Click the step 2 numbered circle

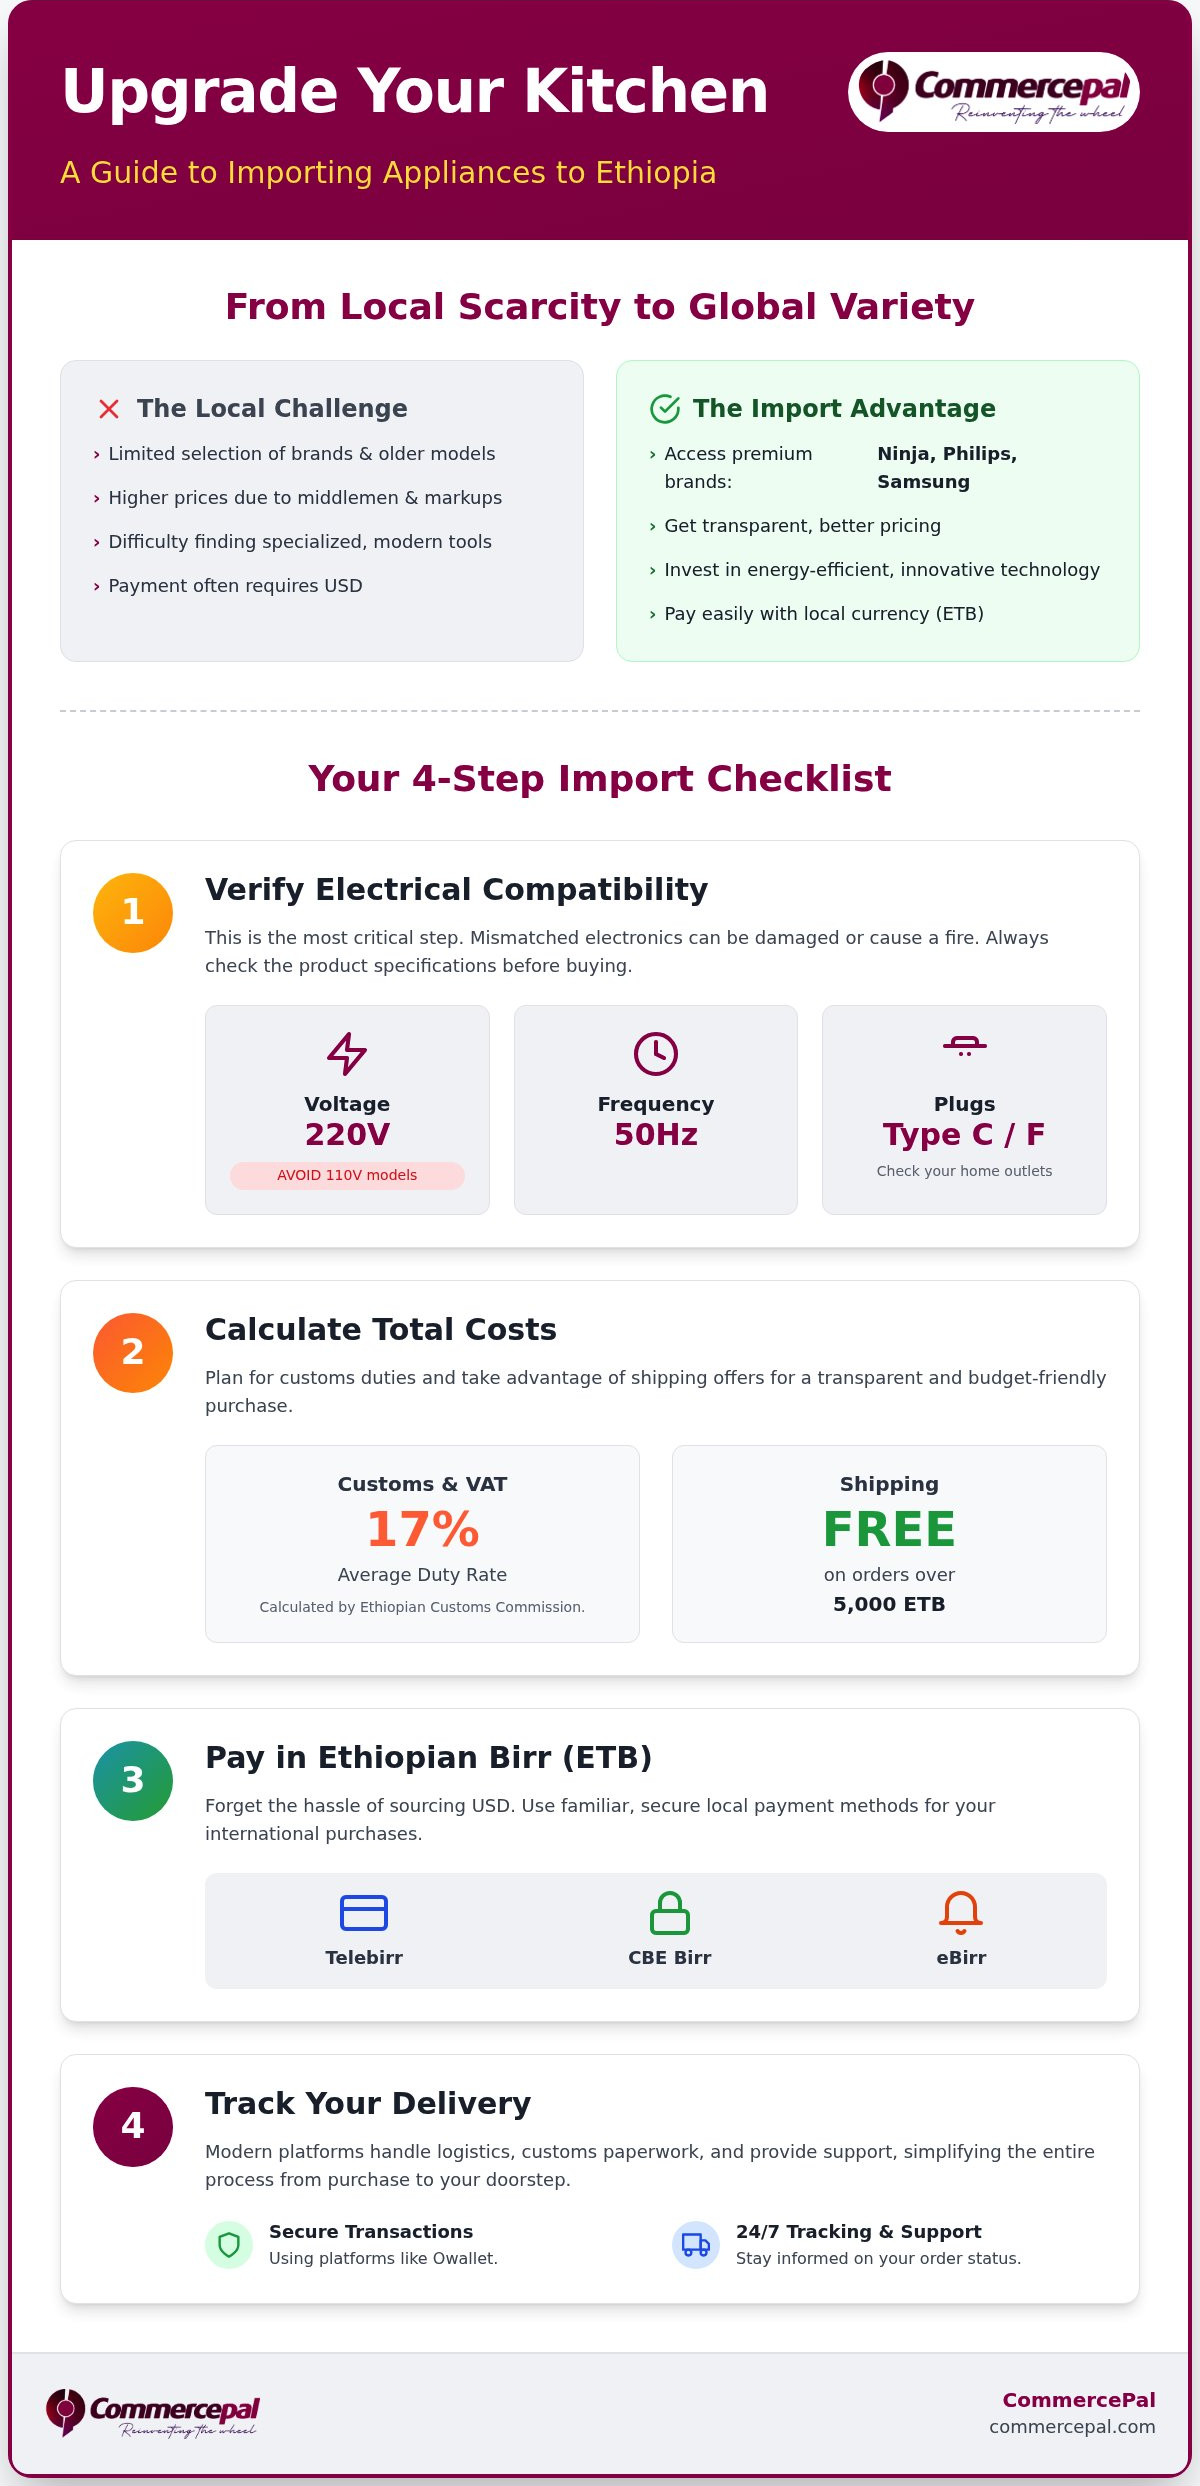(133, 1353)
